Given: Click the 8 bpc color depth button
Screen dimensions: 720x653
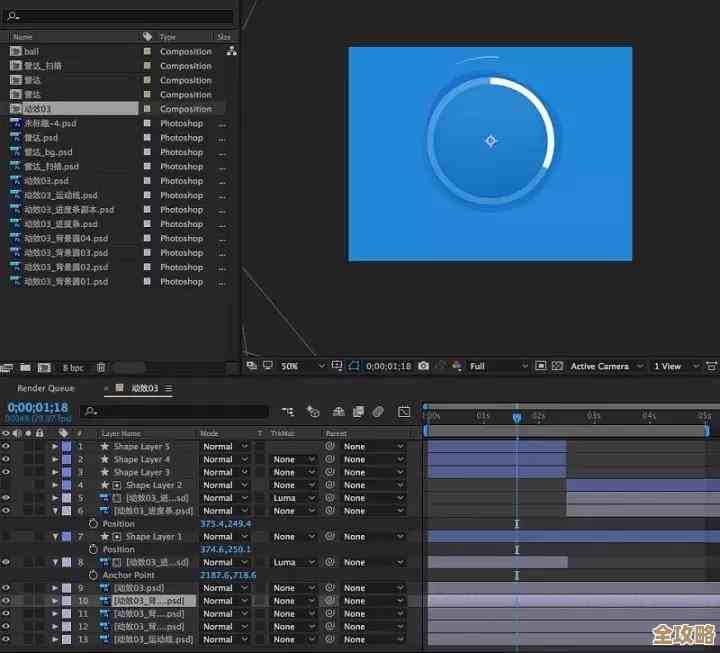Looking at the screenshot, I should (x=73, y=368).
